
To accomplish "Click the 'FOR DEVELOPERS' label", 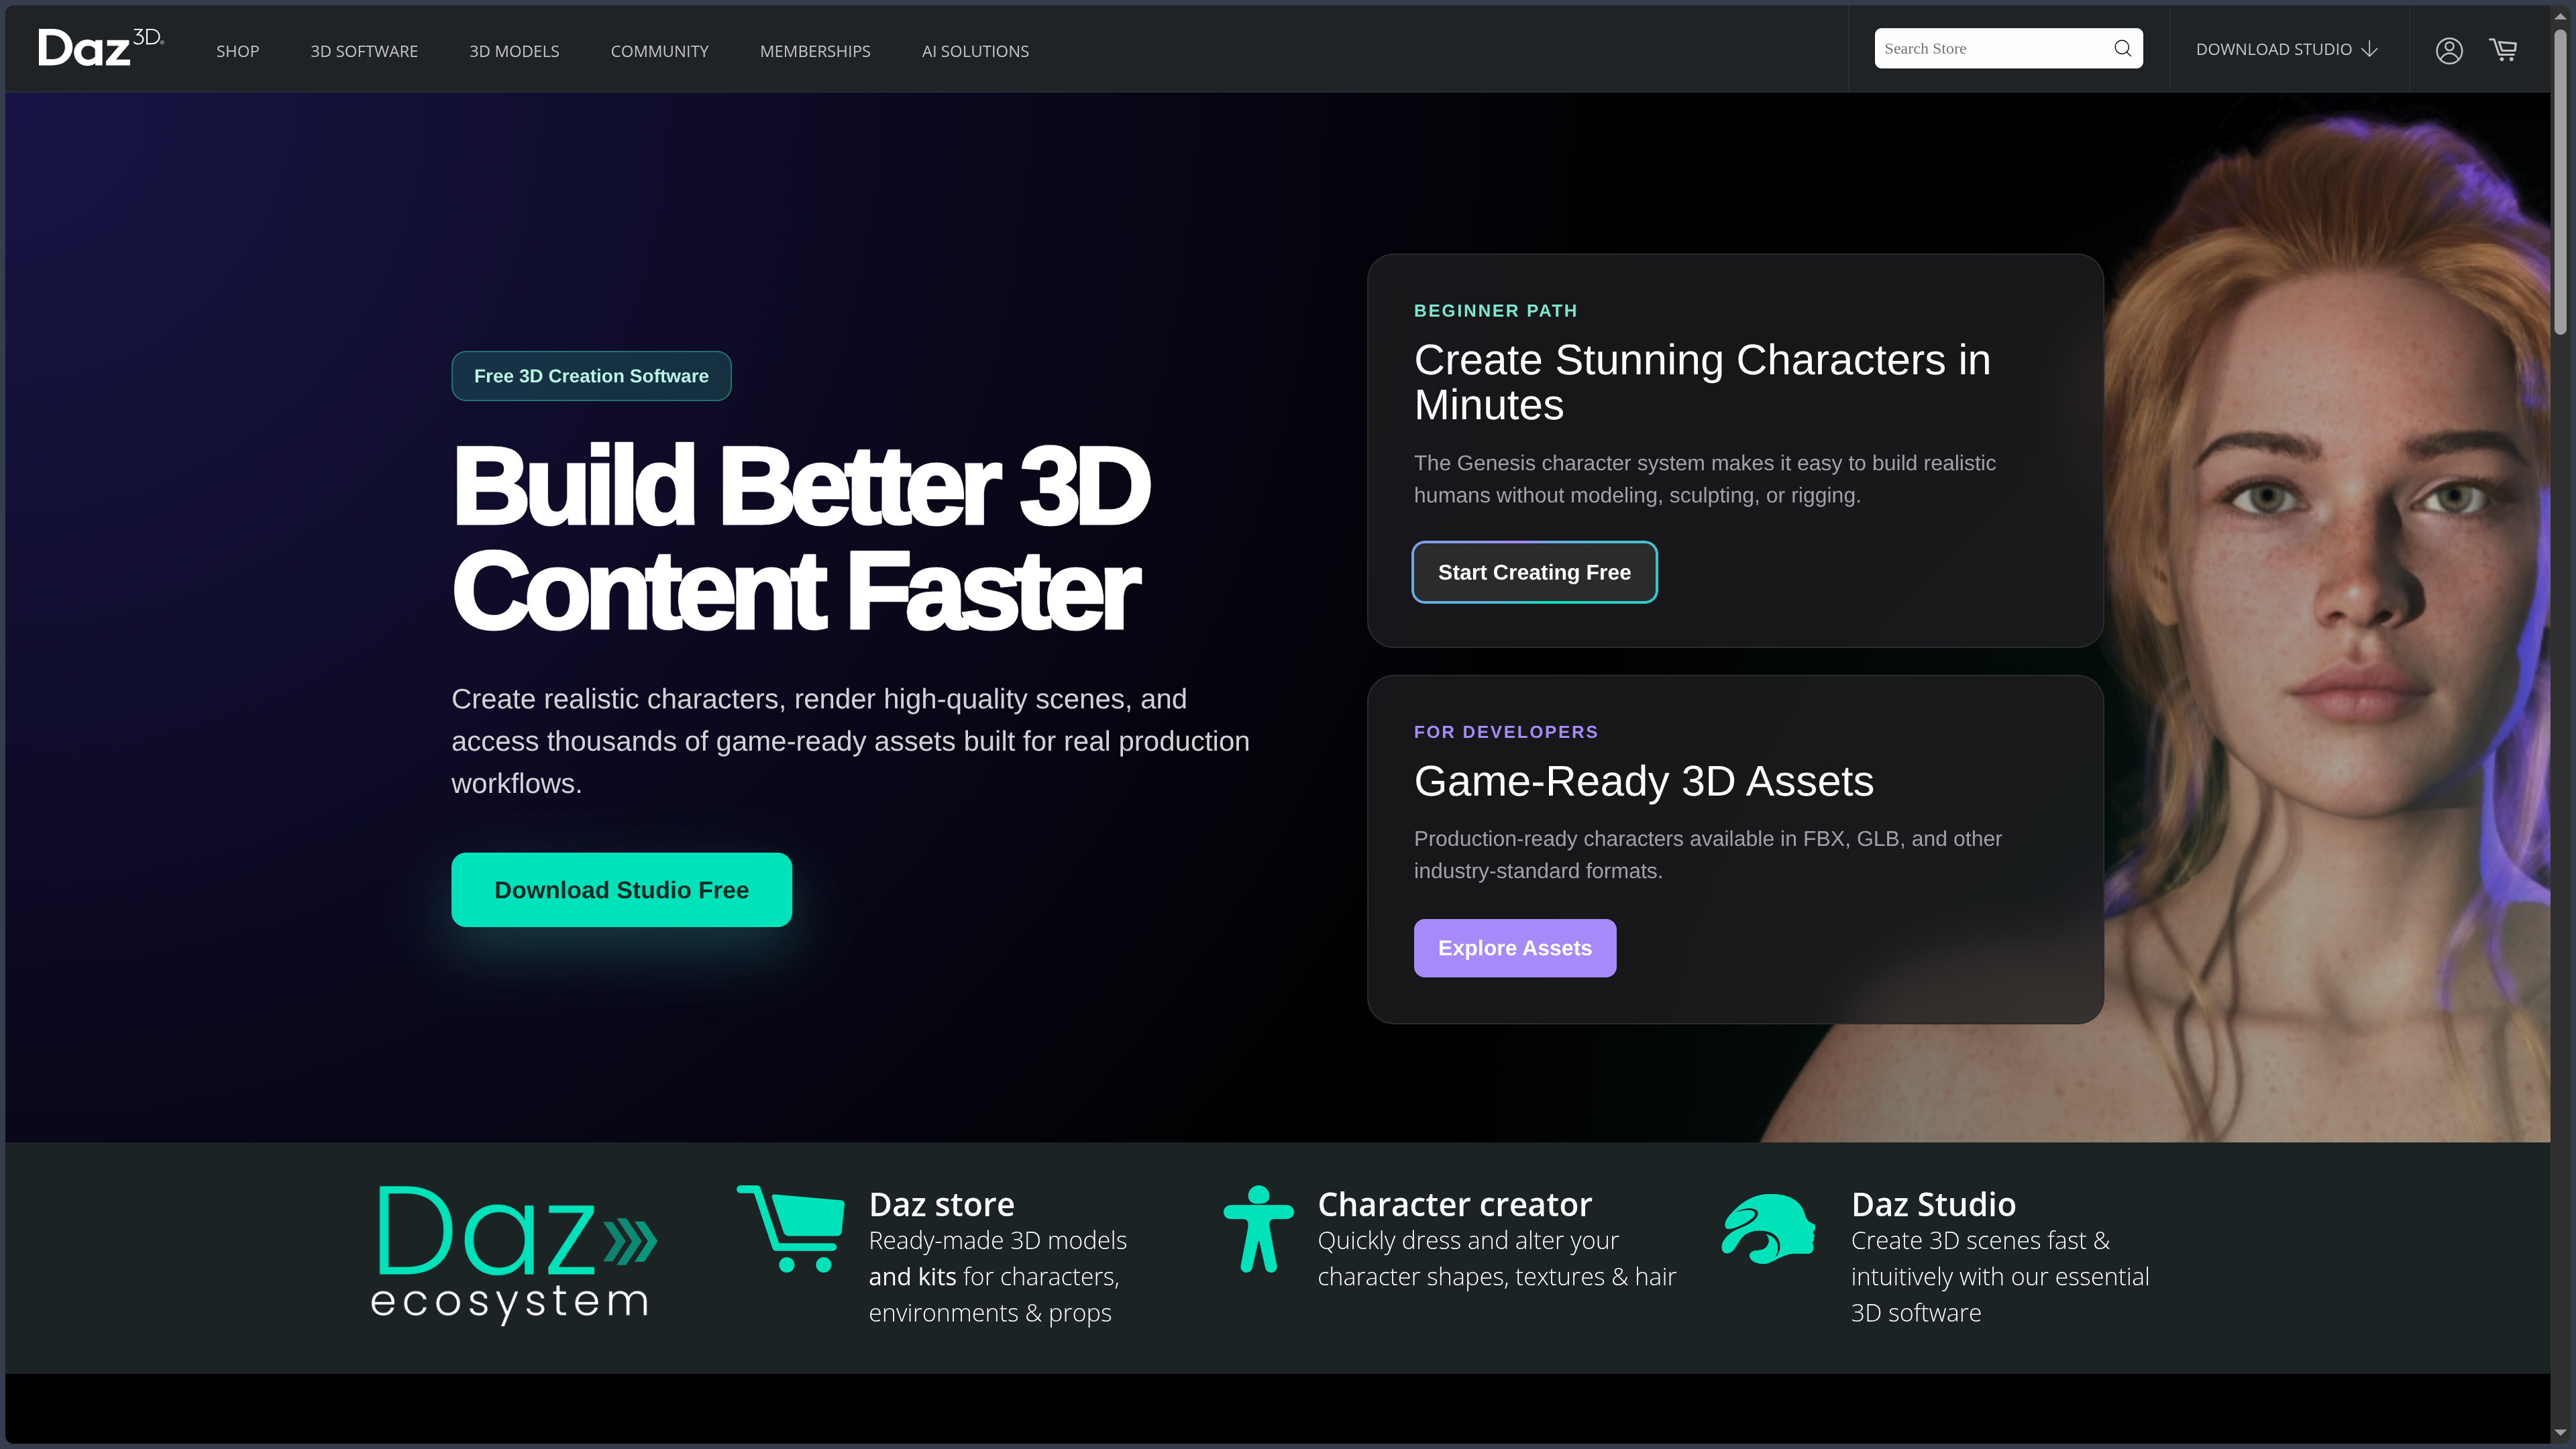I will (x=1505, y=732).
